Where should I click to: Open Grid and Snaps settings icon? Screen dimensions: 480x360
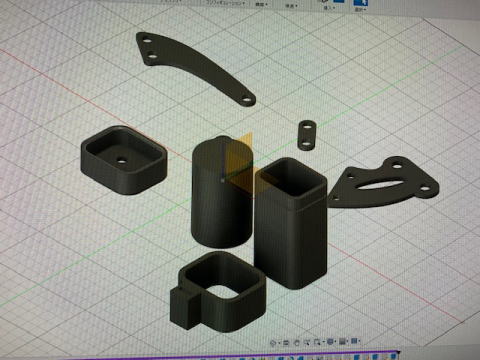tap(342, 341)
